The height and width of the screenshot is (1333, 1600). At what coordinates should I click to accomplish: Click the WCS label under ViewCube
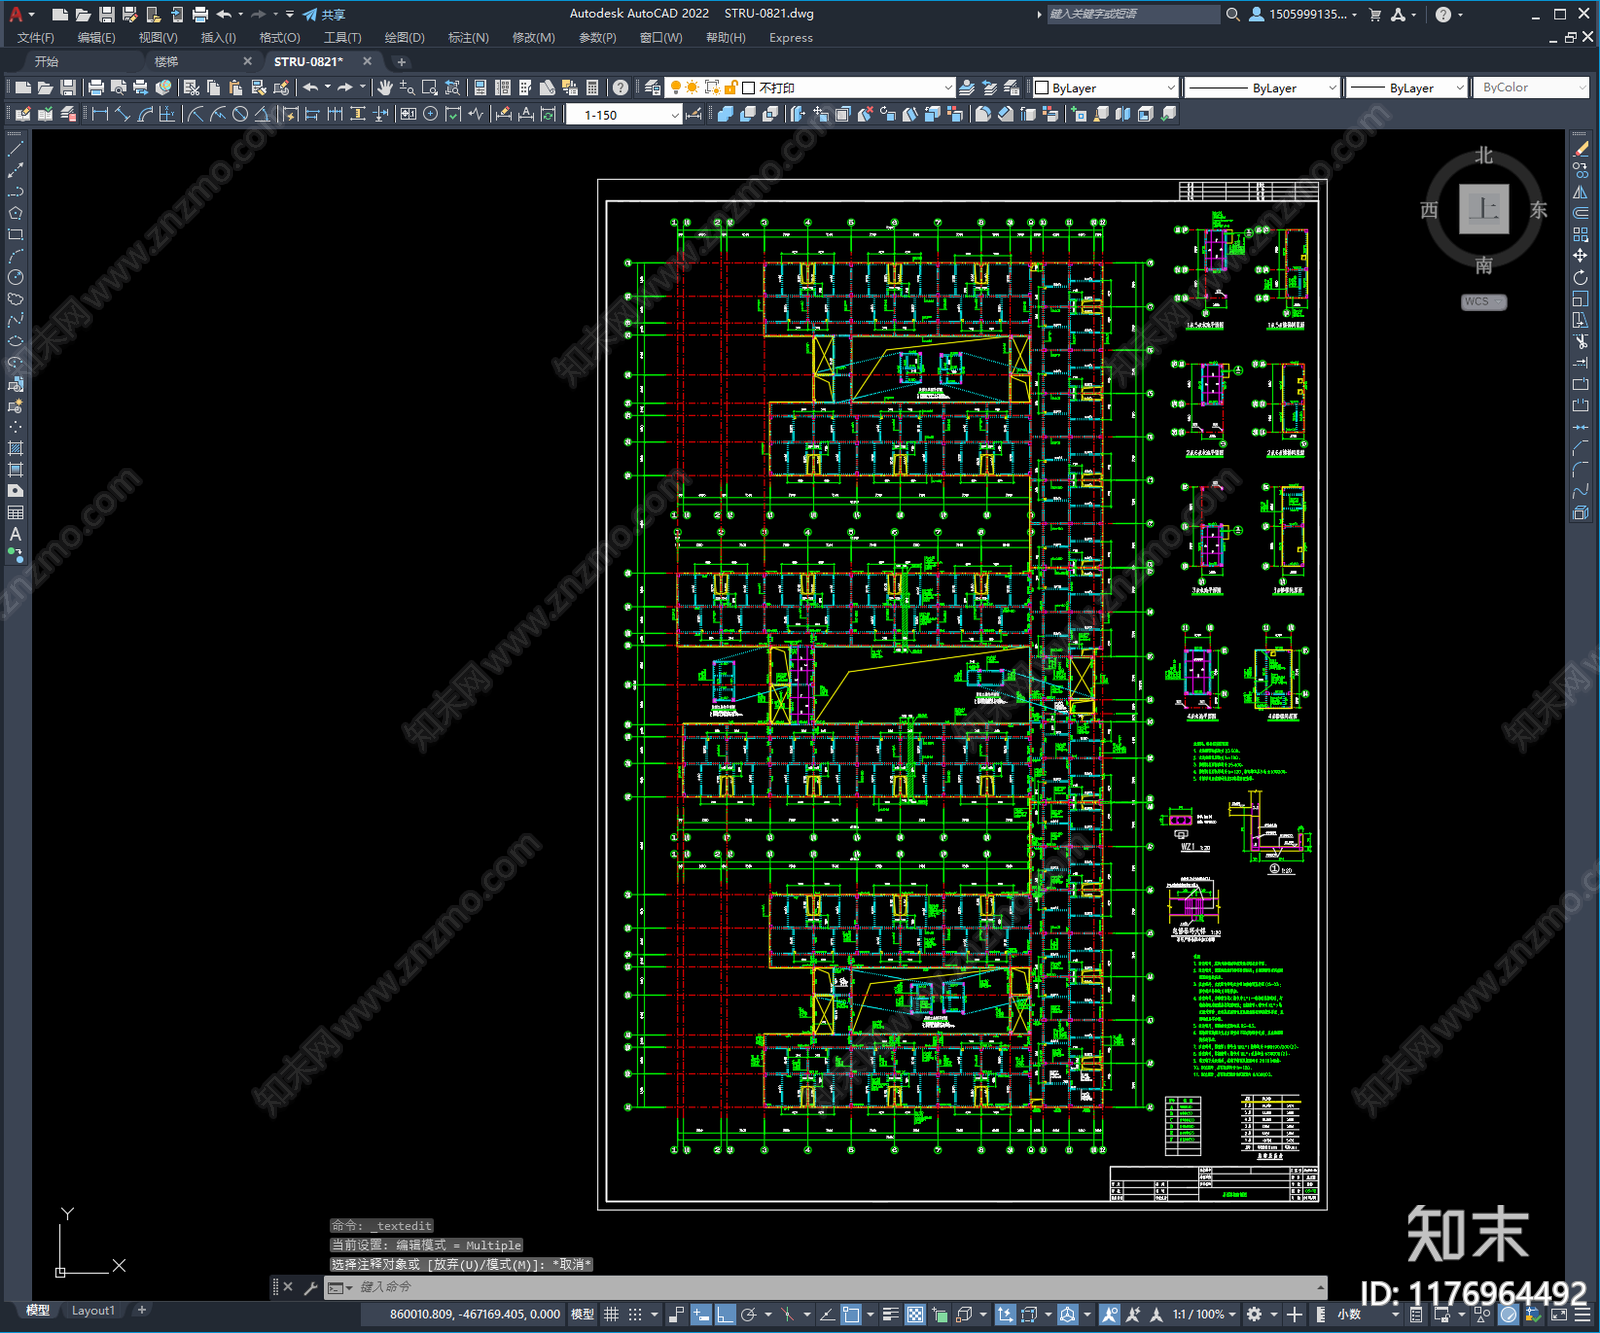(x=1483, y=302)
